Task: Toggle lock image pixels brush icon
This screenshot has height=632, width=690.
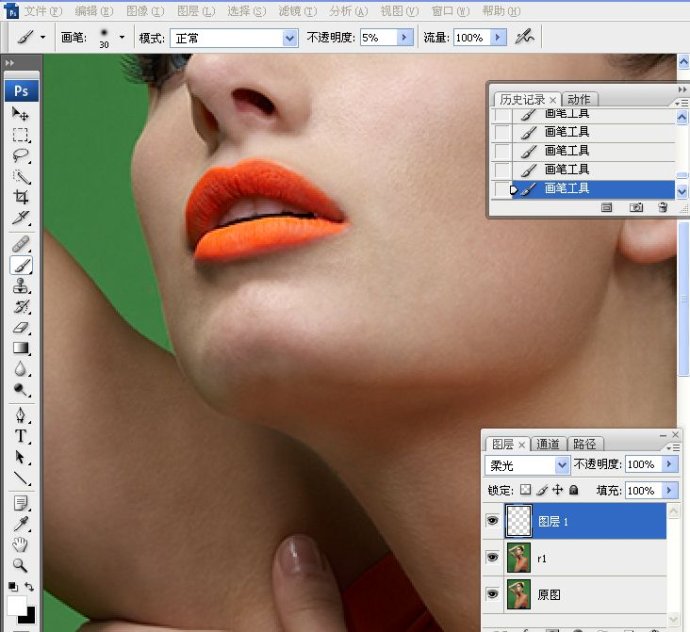Action: tap(542, 490)
